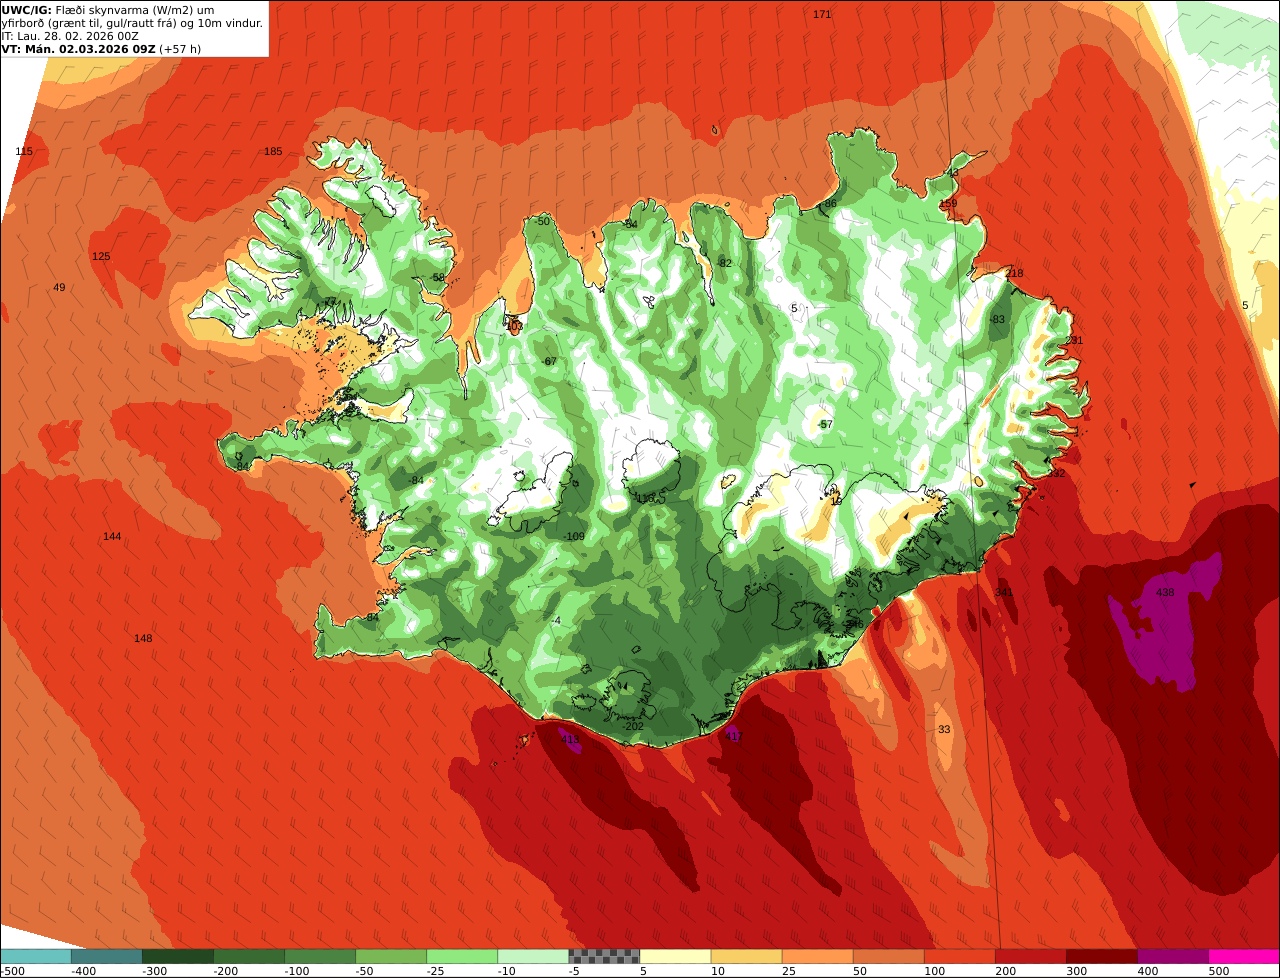Click the -82 value on the map
This screenshot has width=1280, height=978.
(724, 263)
